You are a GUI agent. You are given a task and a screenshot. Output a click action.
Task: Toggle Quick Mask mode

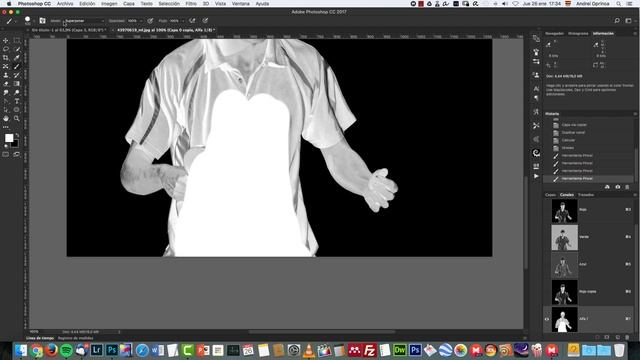[x=6, y=154]
